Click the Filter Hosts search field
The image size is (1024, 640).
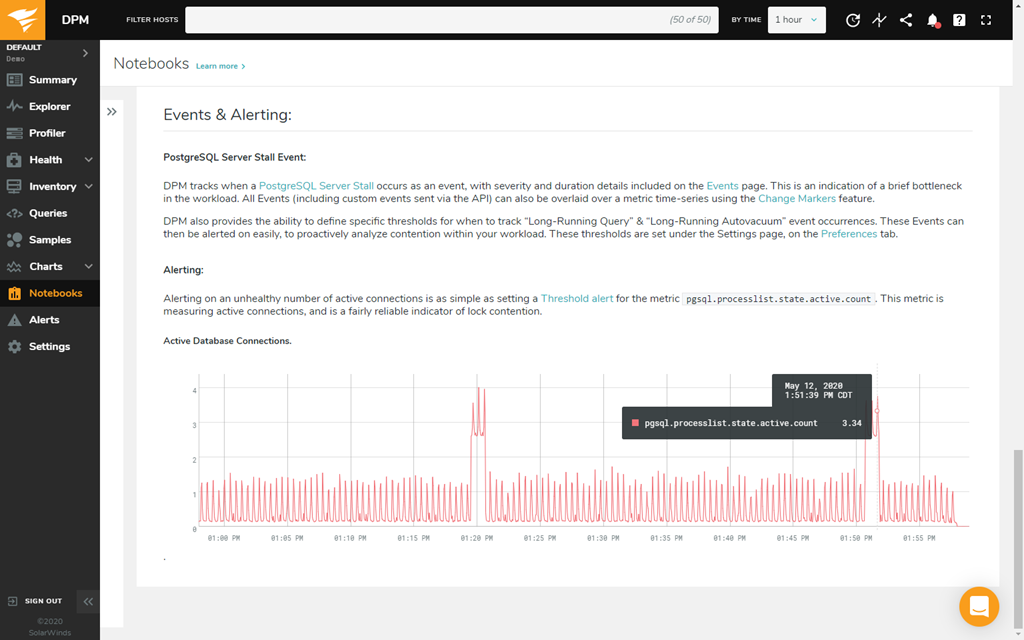pos(450,20)
